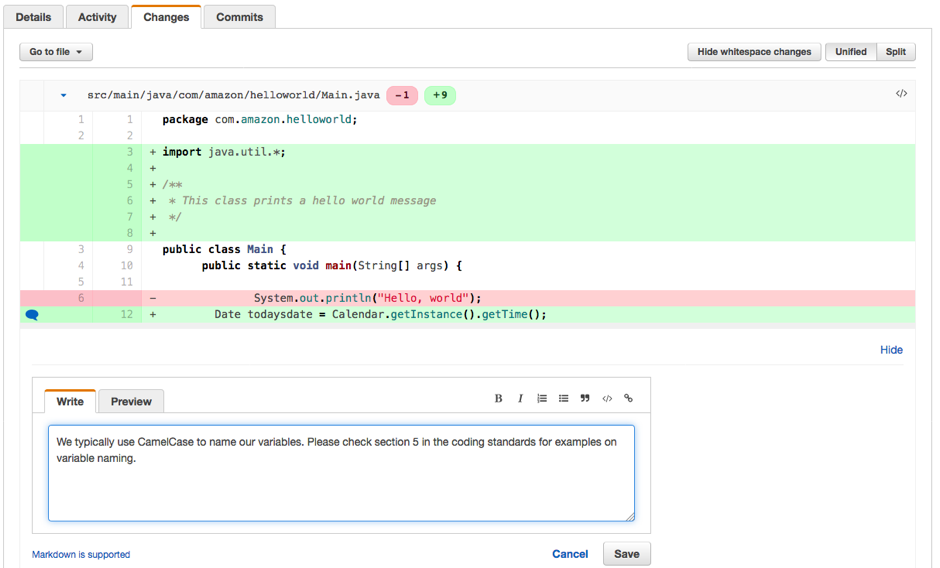
Task: Open comment bubble on line 12
Action: [x=32, y=314]
